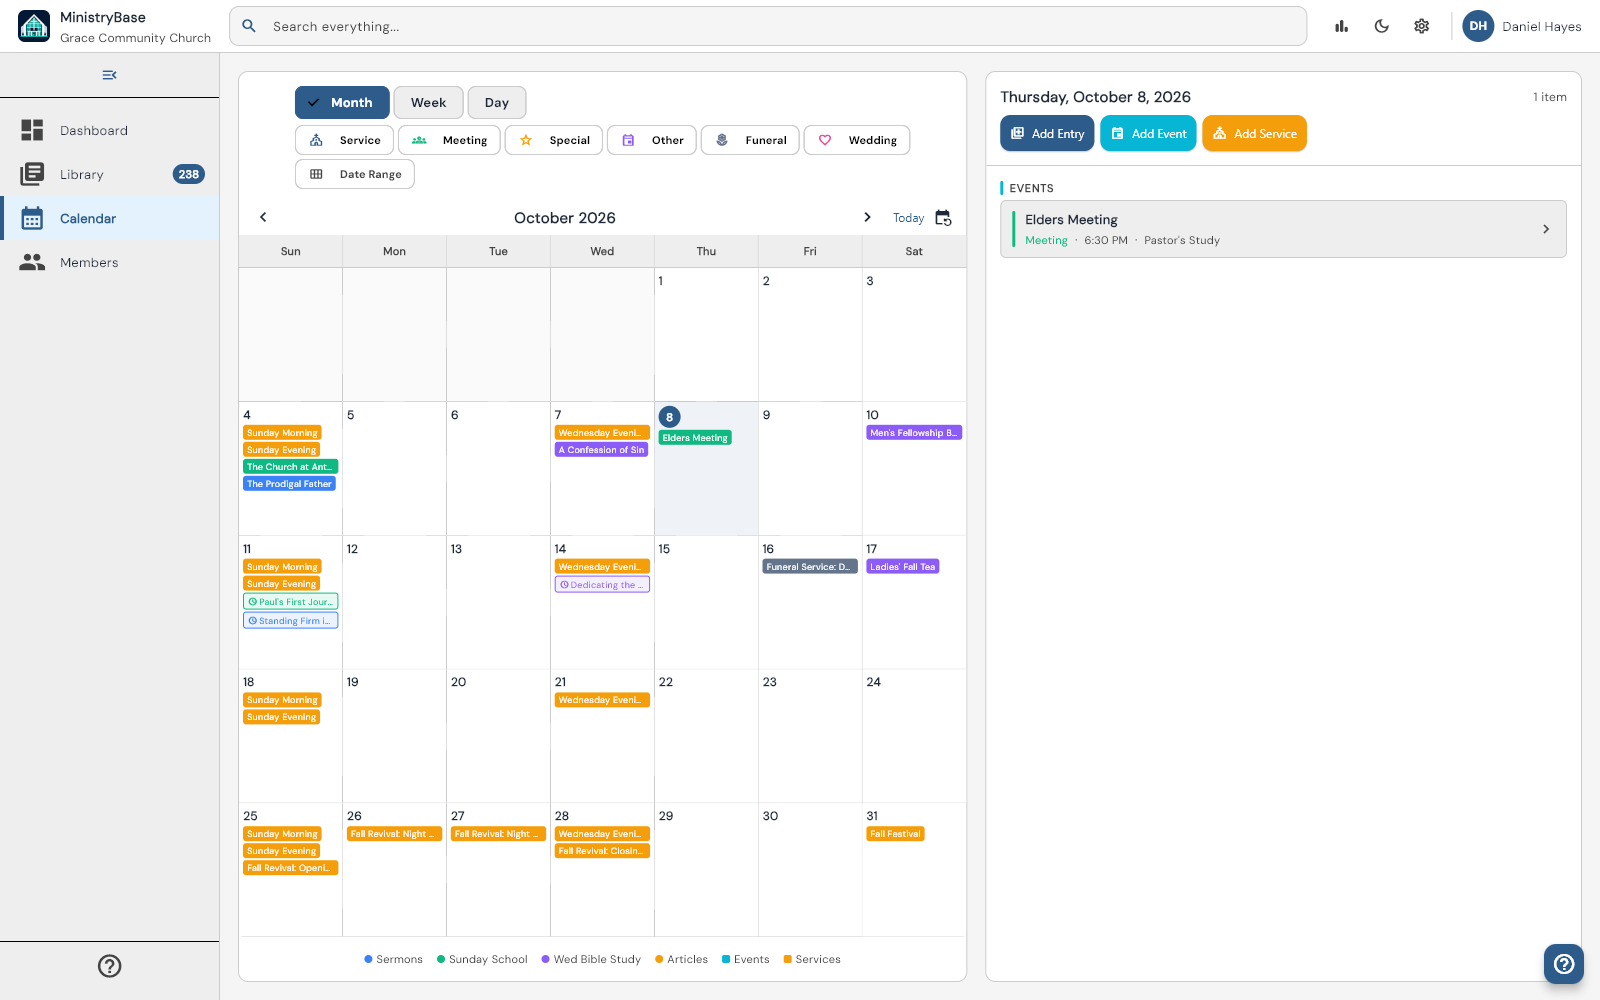Image resolution: width=1600 pixels, height=1000 pixels.
Task: Open the Library menu item label
Action: pyautogui.click(x=82, y=174)
